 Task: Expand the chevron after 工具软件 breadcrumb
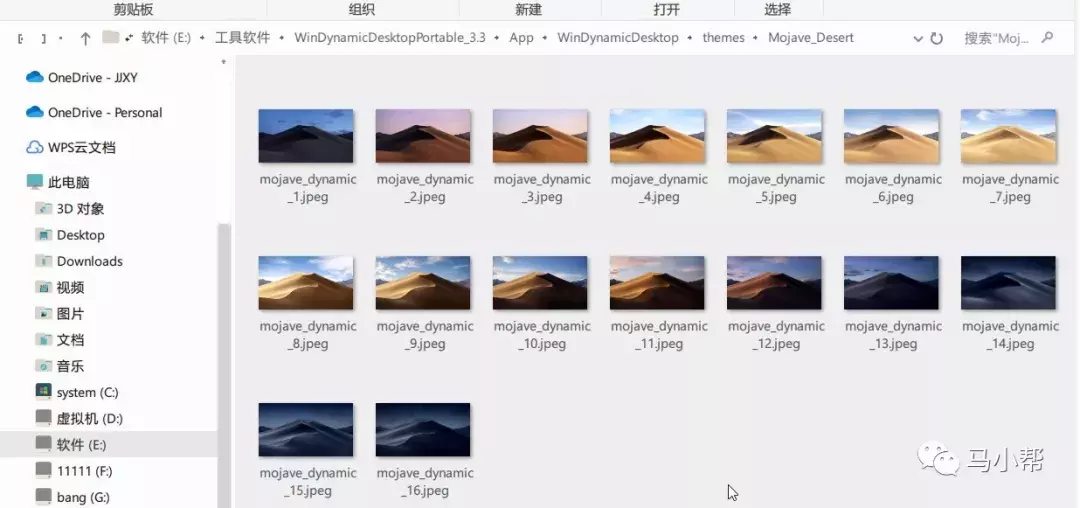[x=282, y=39]
